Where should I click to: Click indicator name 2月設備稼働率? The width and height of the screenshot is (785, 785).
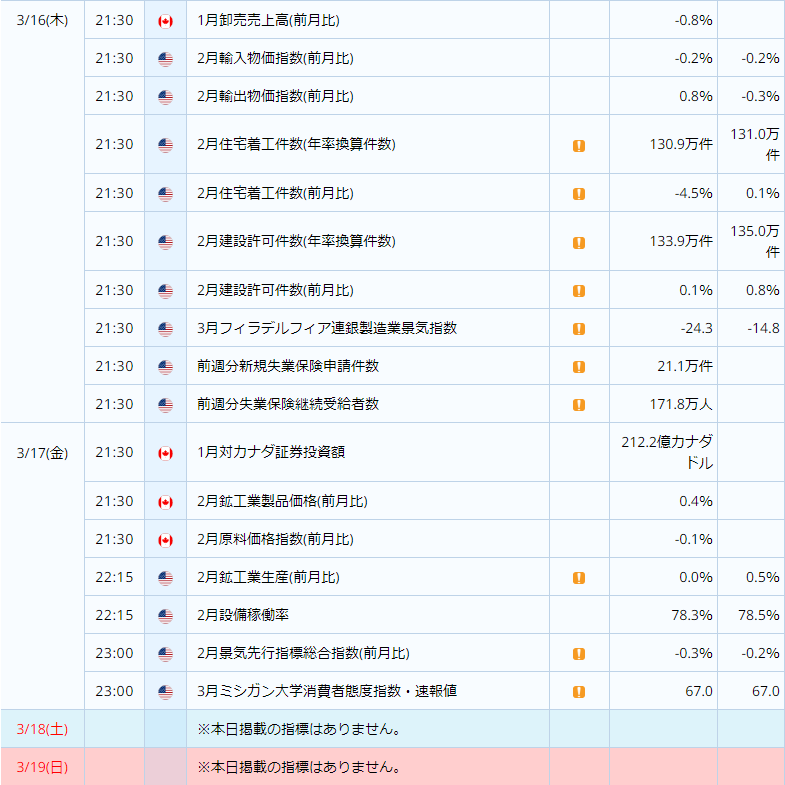point(243,616)
